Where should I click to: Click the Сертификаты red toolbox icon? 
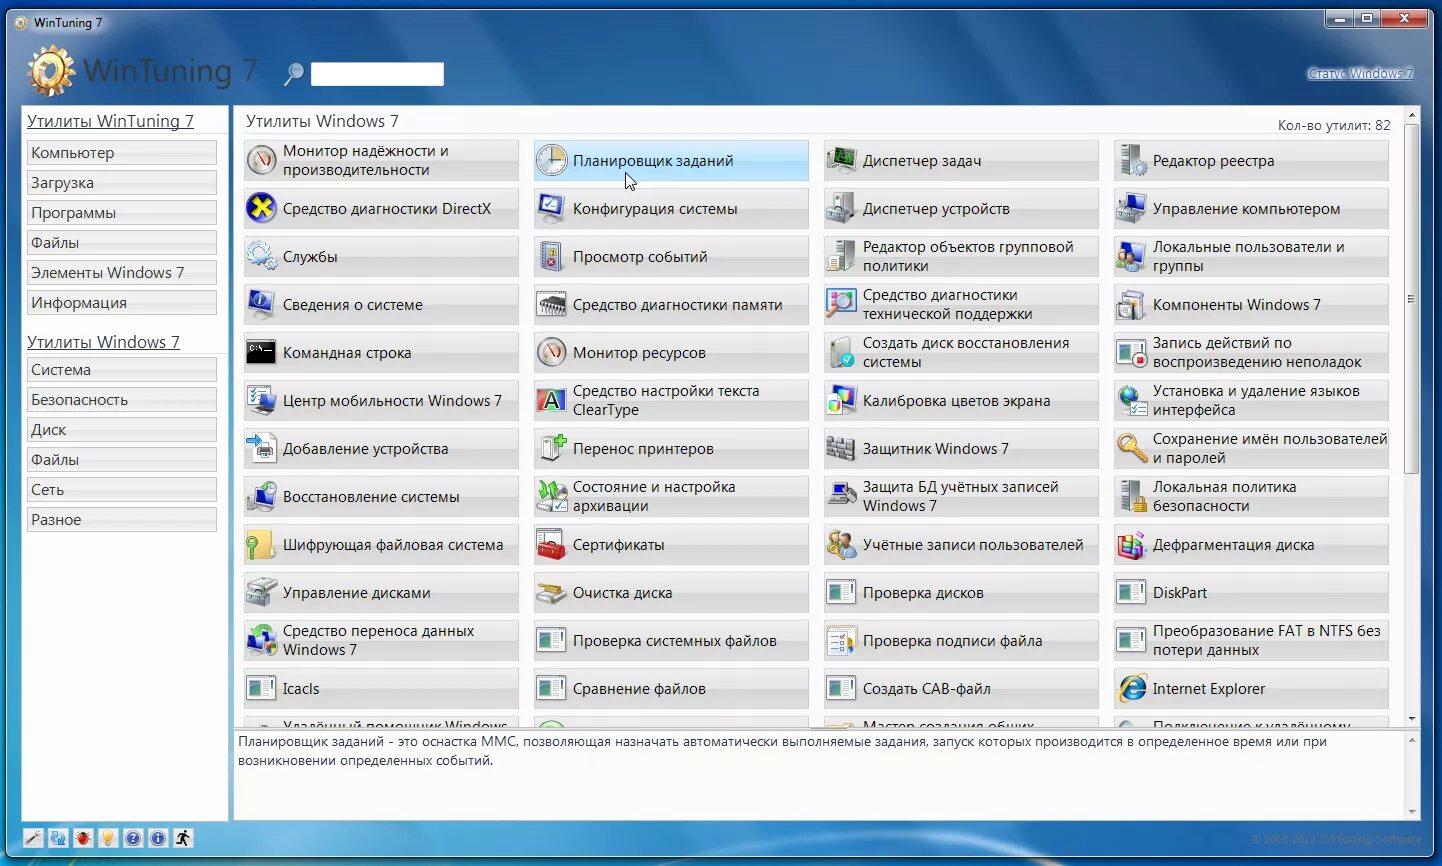[x=551, y=544]
